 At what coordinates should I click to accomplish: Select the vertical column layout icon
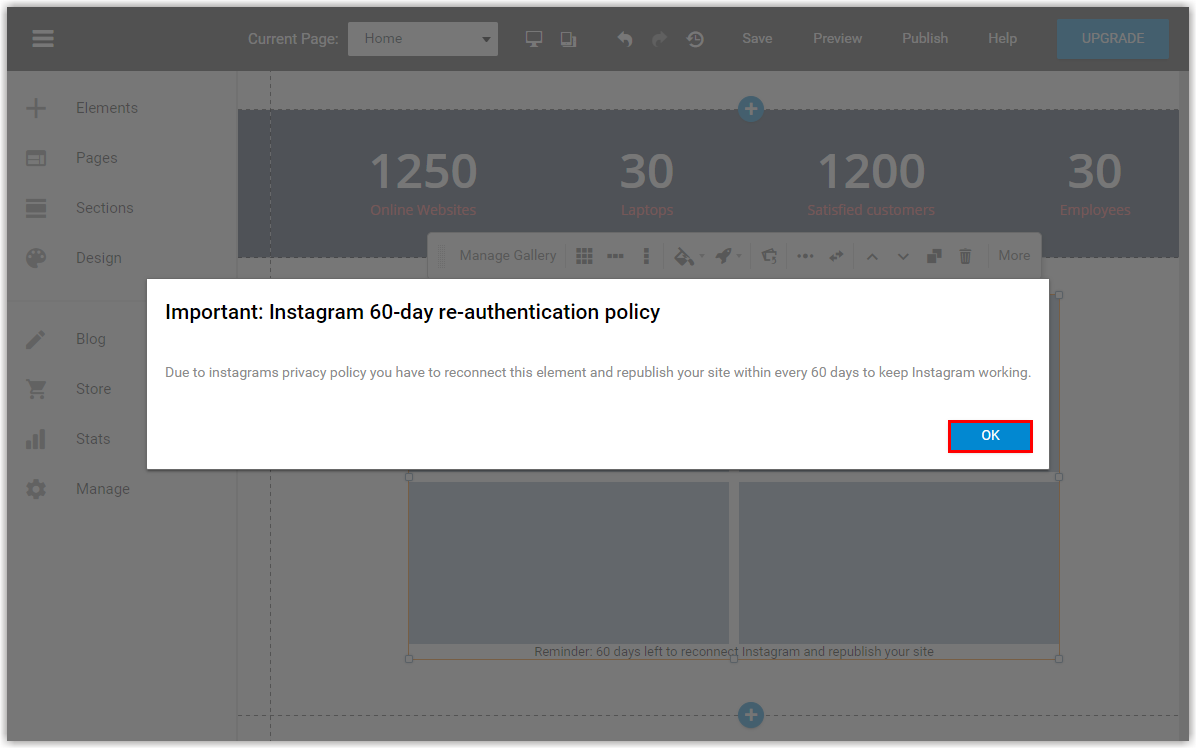(x=646, y=256)
